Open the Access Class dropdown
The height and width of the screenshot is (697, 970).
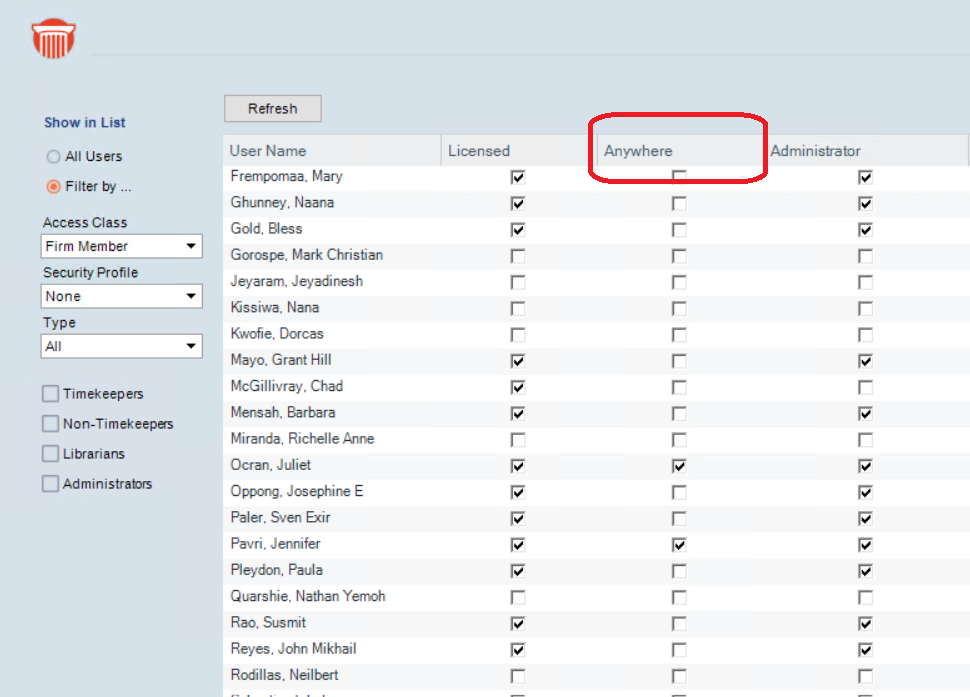point(121,246)
